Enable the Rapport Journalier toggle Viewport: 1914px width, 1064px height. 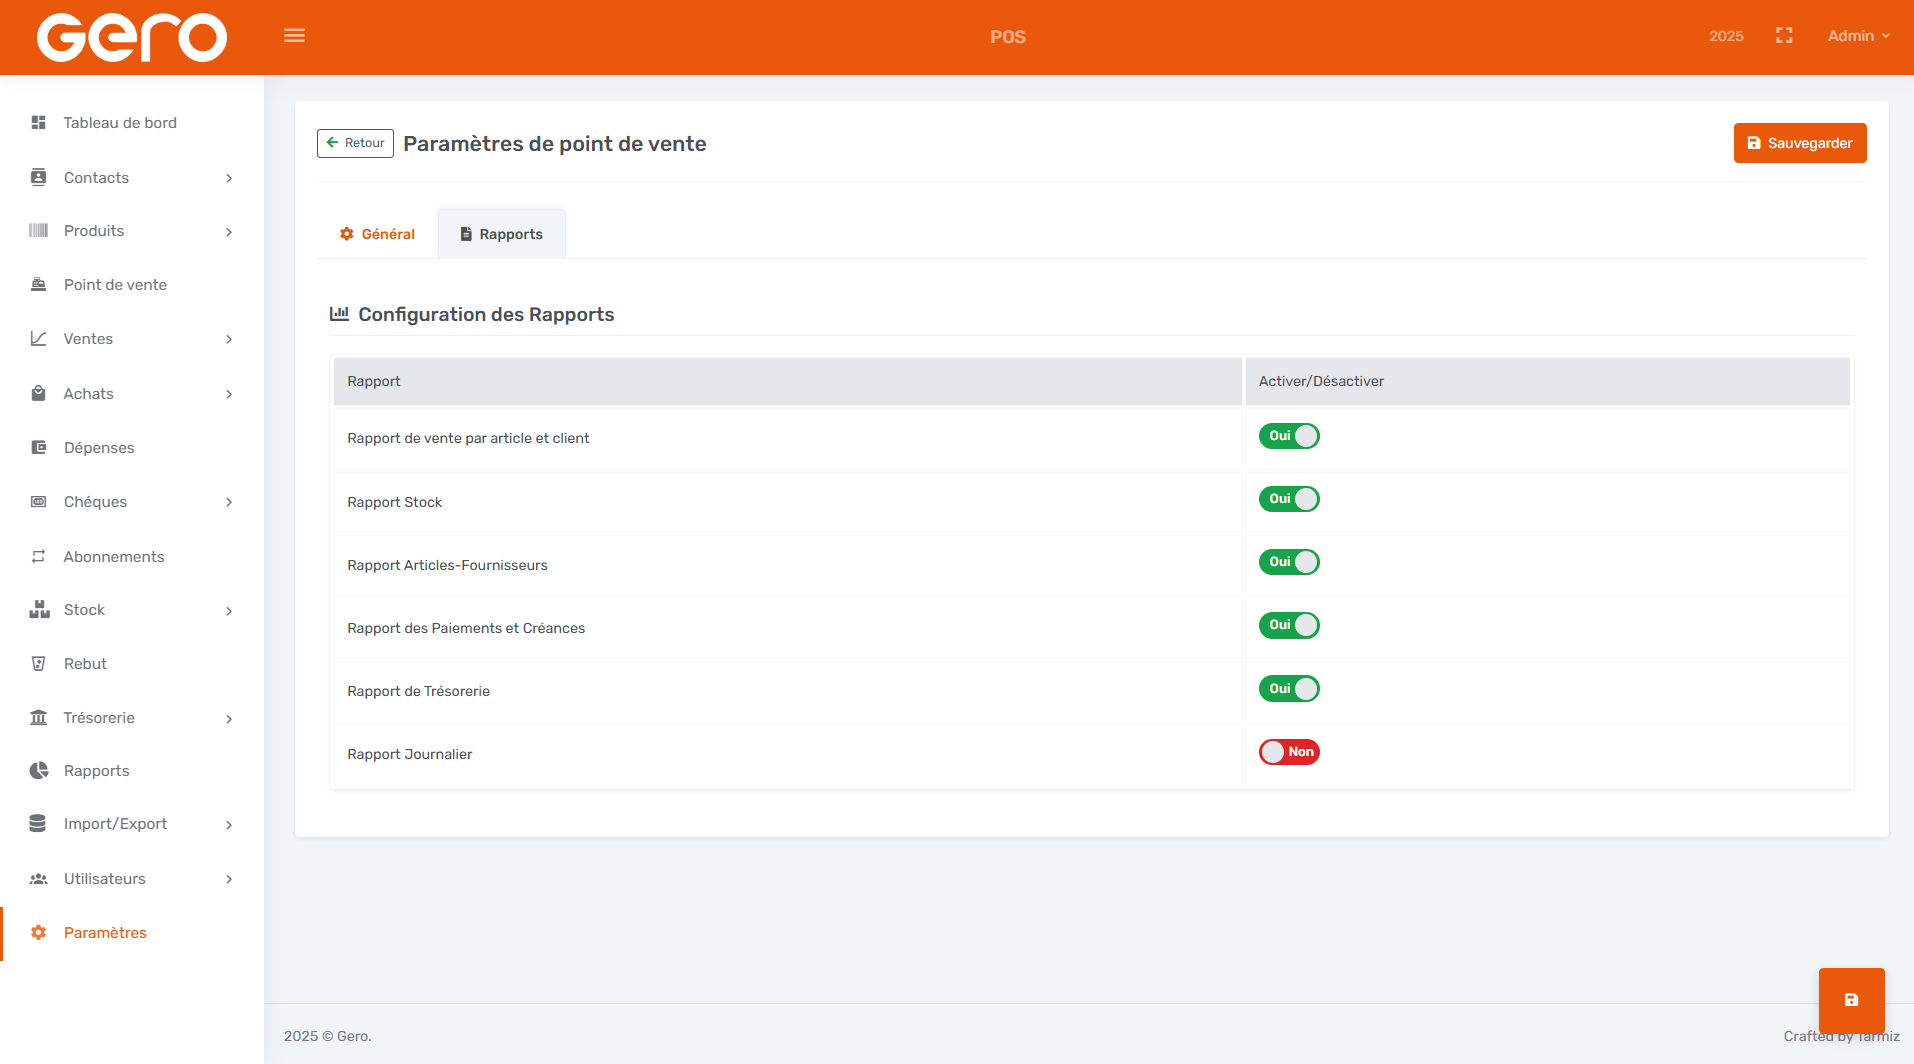(x=1289, y=752)
